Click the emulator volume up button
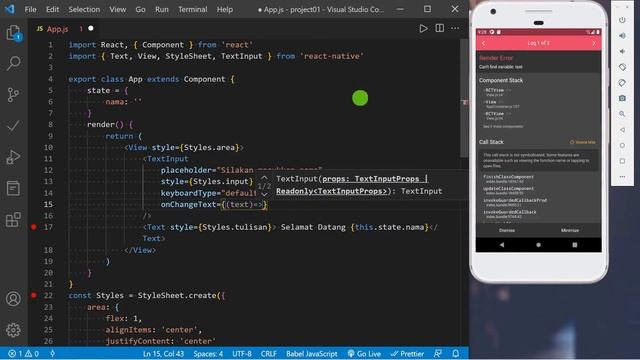The image size is (640, 360). pos(622,36)
